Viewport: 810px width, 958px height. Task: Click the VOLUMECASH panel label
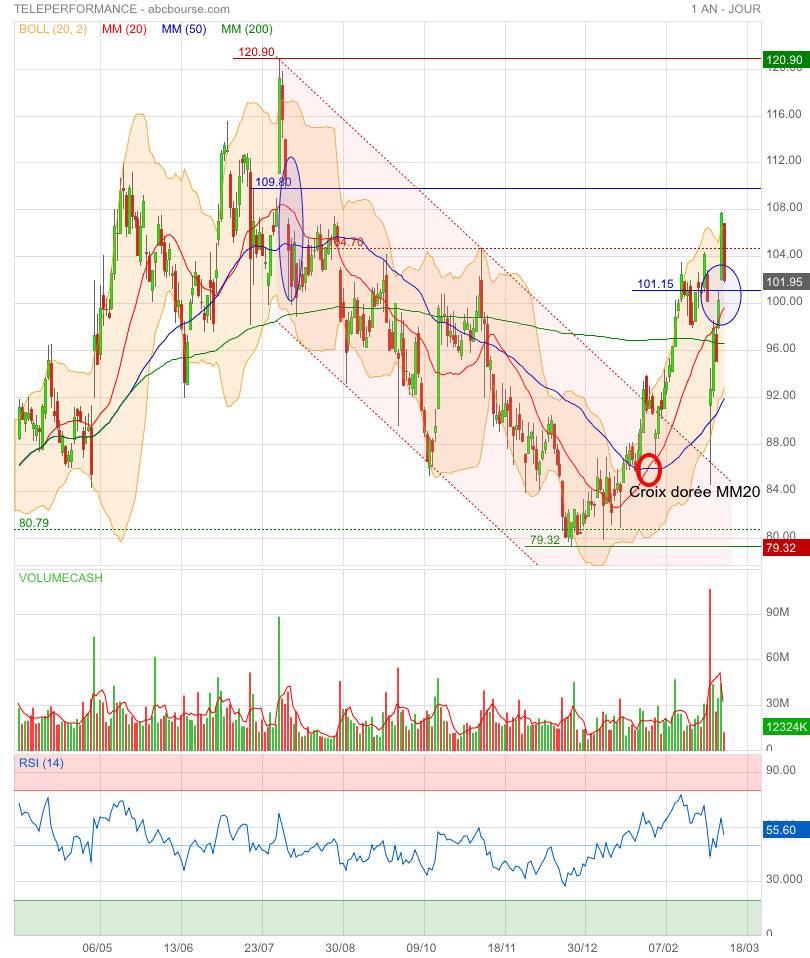tap(60, 578)
